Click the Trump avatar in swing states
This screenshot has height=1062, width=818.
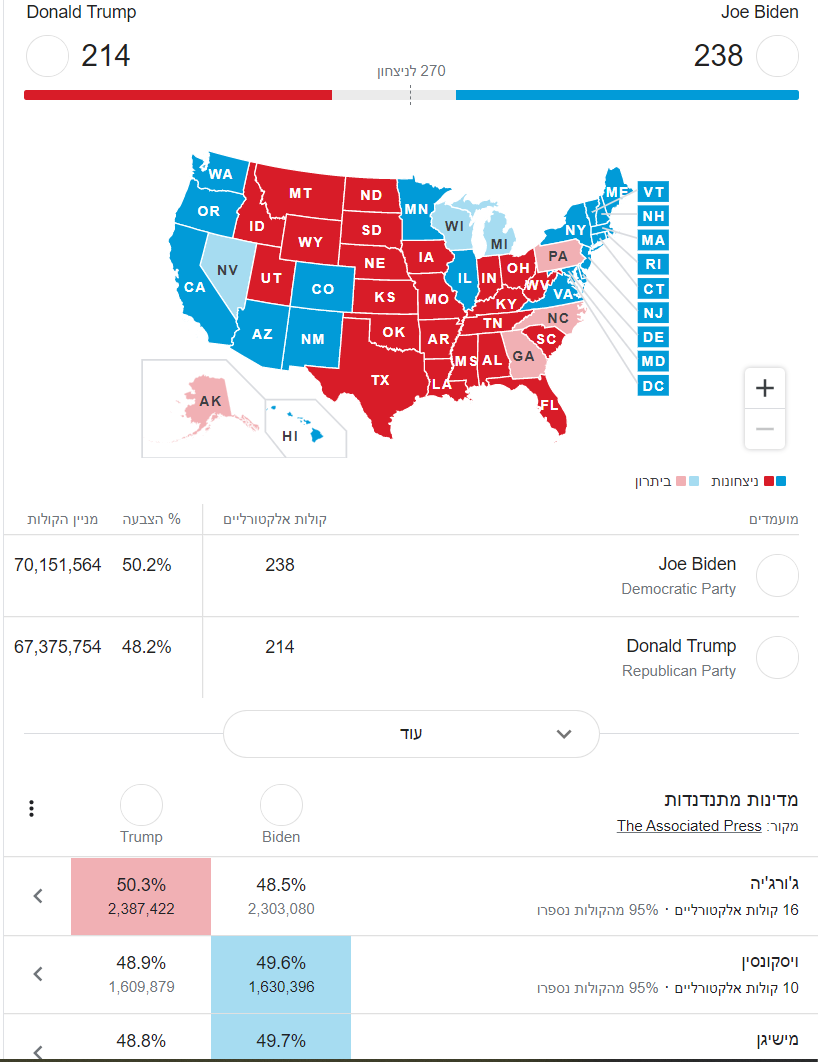[x=141, y=805]
